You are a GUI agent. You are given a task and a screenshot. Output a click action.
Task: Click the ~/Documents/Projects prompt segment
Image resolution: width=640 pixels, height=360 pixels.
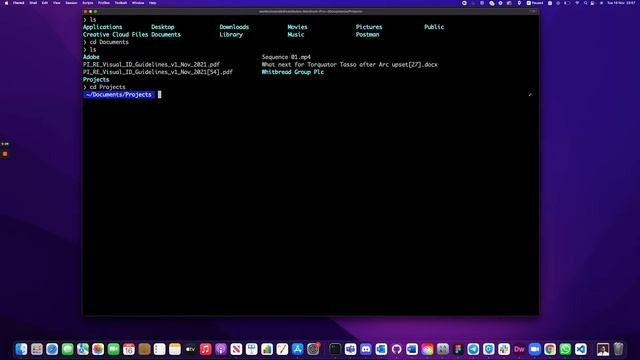point(119,95)
